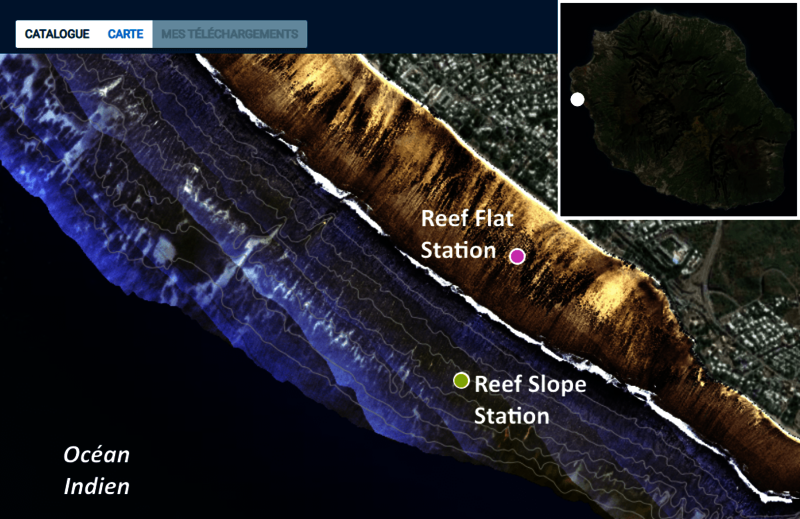800x519 pixels.
Task: Switch to the CARTE tab
Action: [126, 34]
